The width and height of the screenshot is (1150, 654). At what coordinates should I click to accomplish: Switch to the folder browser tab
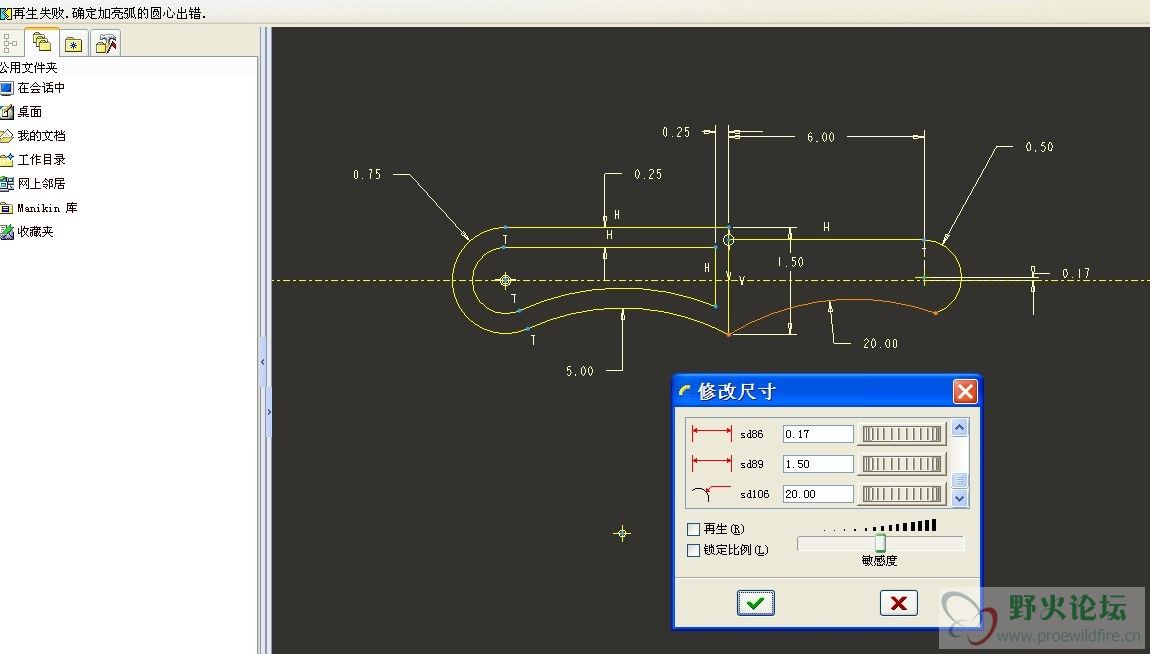41,43
